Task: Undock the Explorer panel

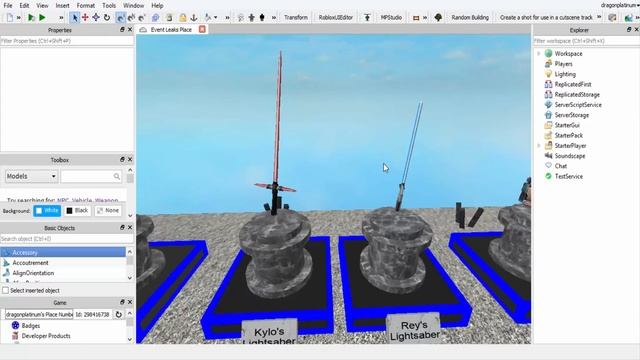Action: pos(629,30)
